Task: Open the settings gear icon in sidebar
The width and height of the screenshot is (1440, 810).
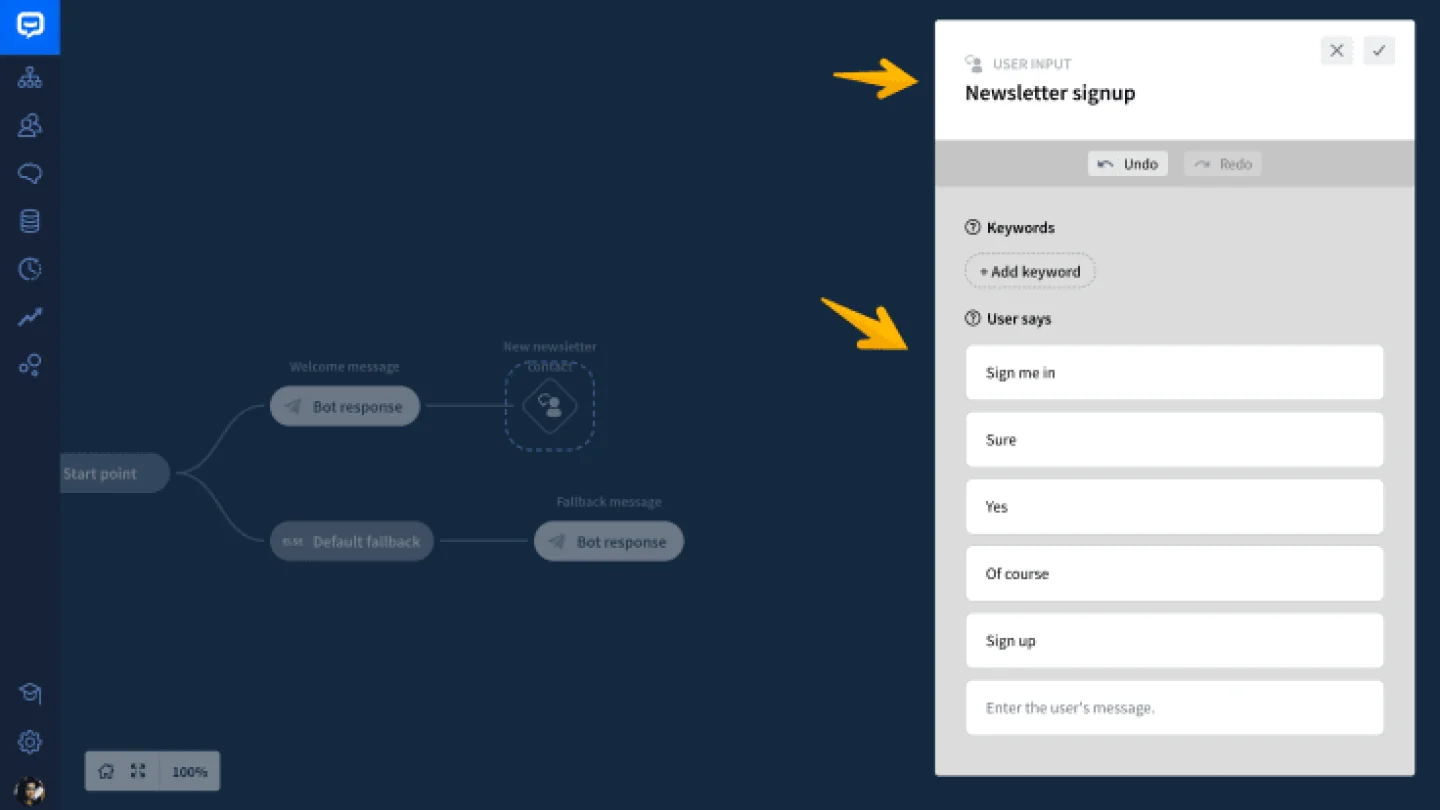Action: (30, 742)
